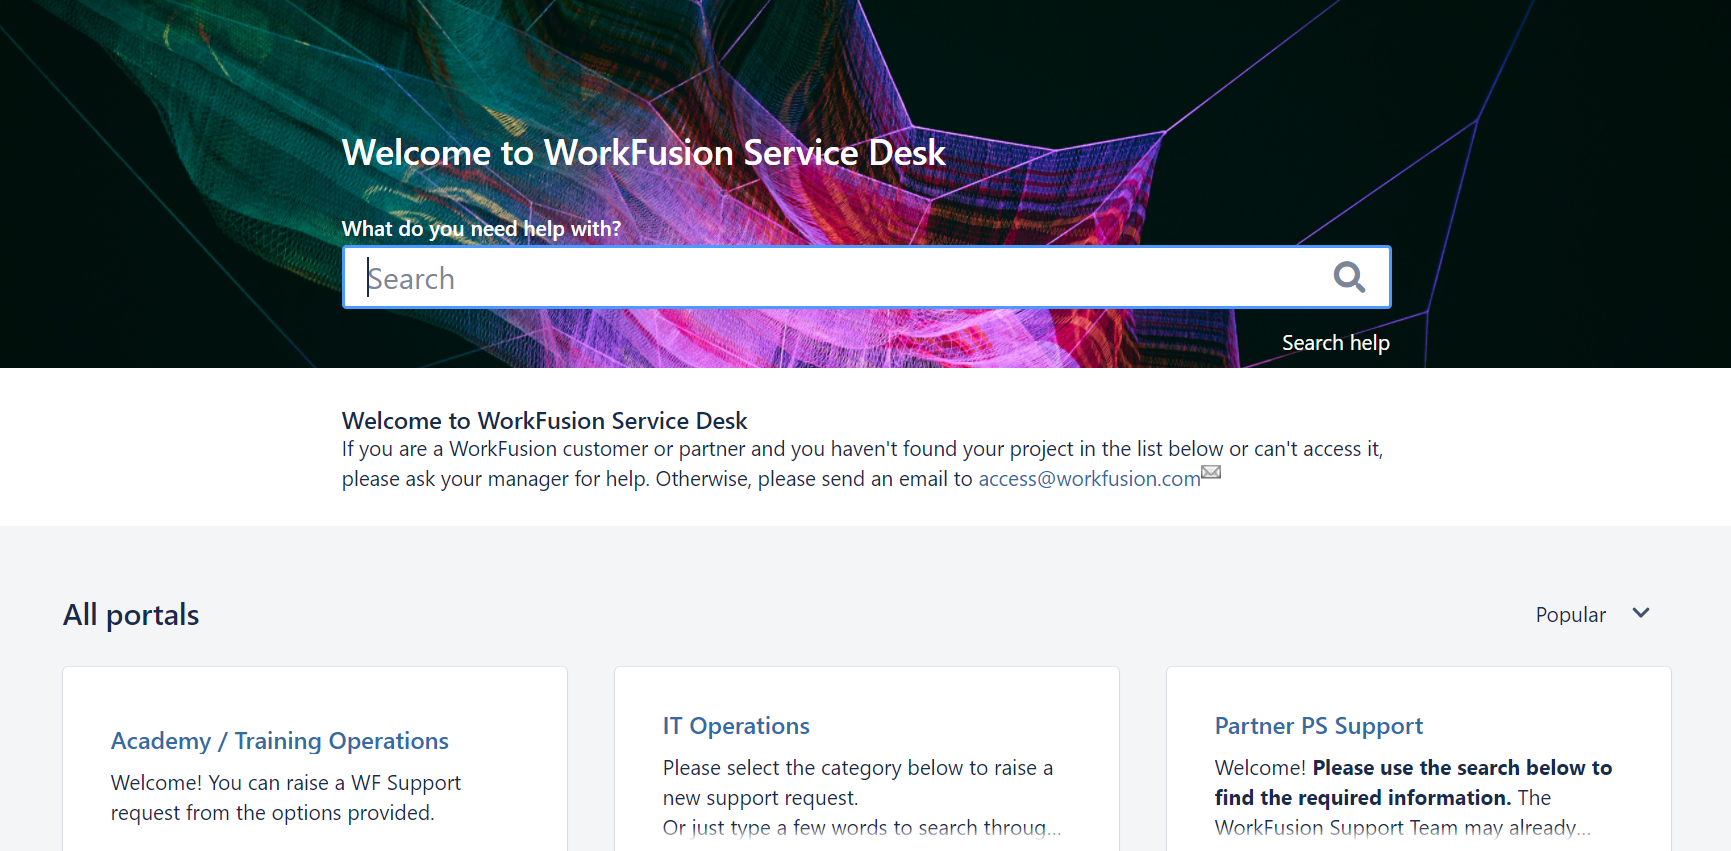Open the access@workfusion.com email link
The width and height of the screenshot is (1731, 851).
click(1089, 479)
